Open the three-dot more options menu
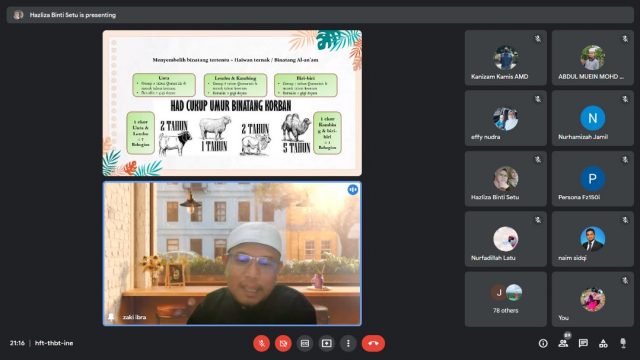The width and height of the screenshot is (640, 360). point(348,343)
